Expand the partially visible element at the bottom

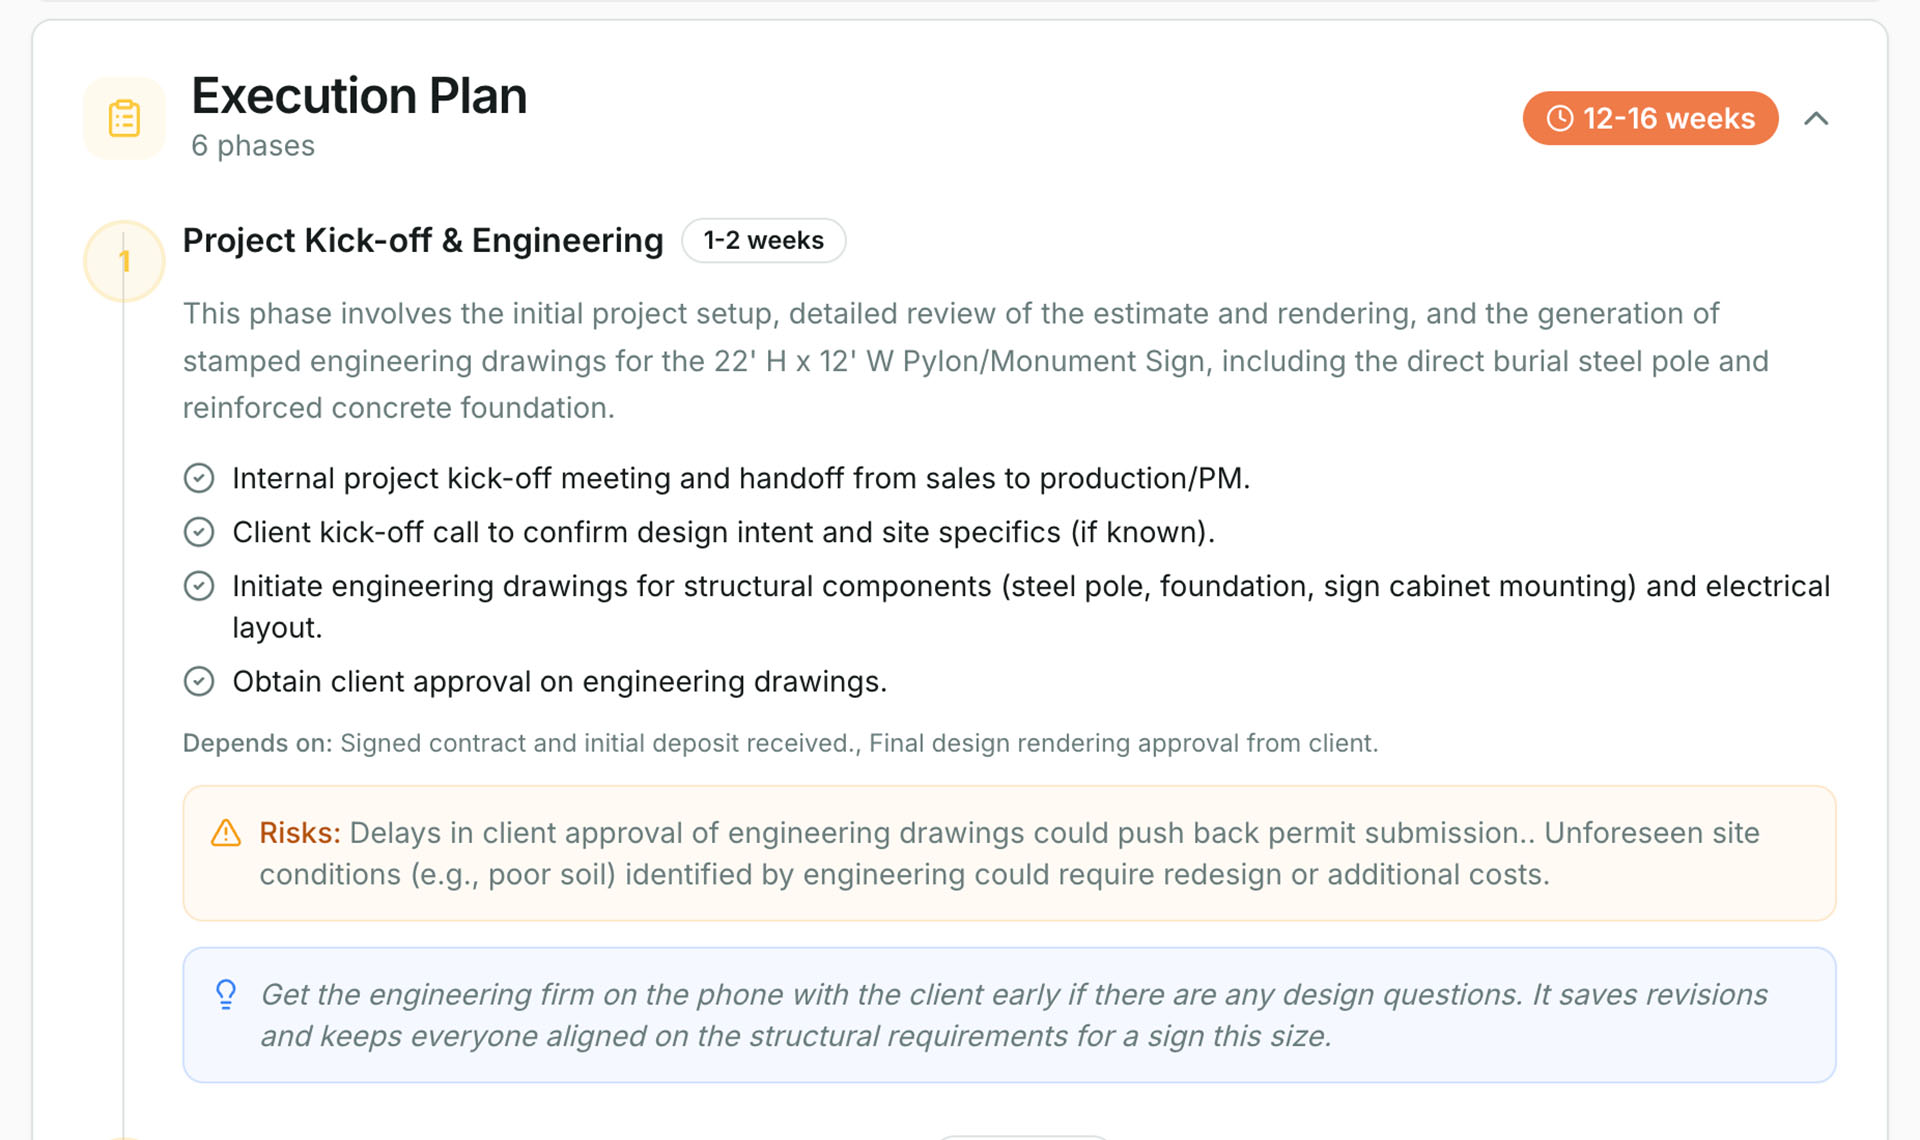pyautogui.click(x=1022, y=1135)
